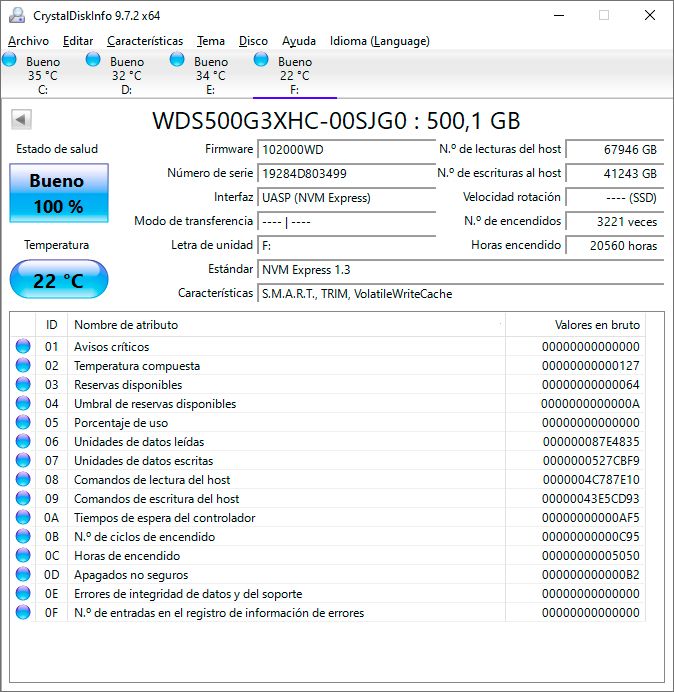Click status orb for Unidades de datos leídas
This screenshot has height=692, width=674.
point(23,441)
